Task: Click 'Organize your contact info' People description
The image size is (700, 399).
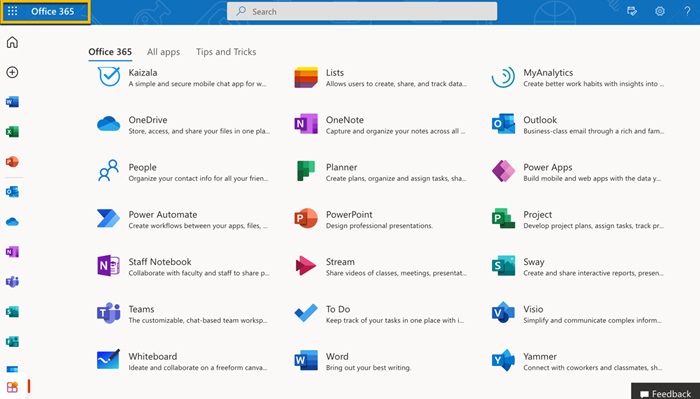Action: pyautogui.click(x=199, y=179)
